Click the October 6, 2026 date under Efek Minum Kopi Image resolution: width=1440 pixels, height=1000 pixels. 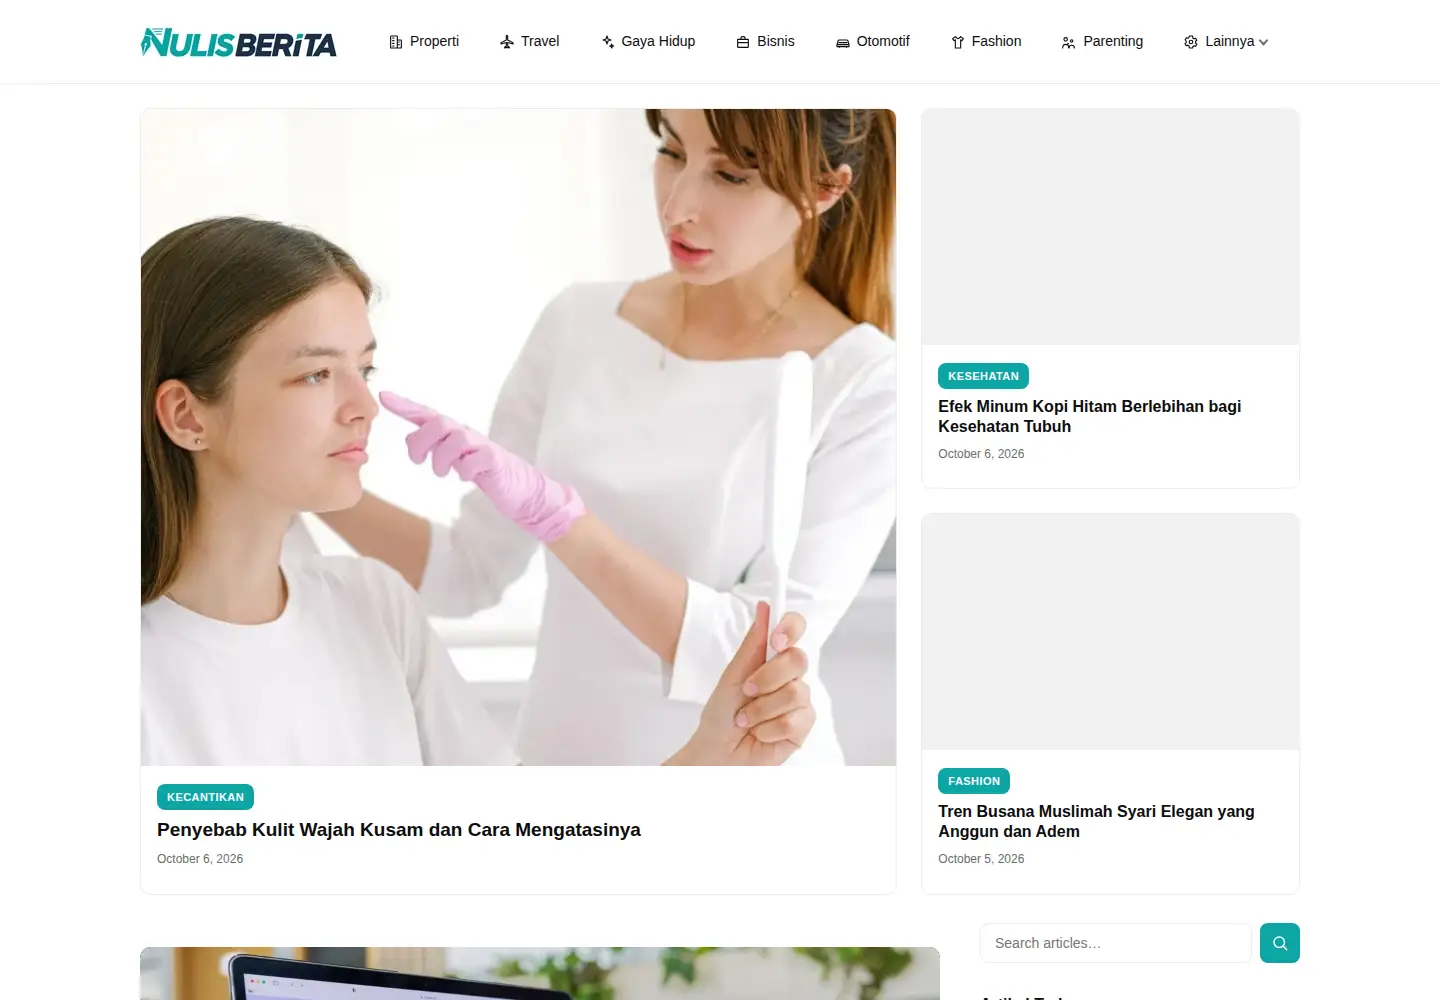(981, 454)
